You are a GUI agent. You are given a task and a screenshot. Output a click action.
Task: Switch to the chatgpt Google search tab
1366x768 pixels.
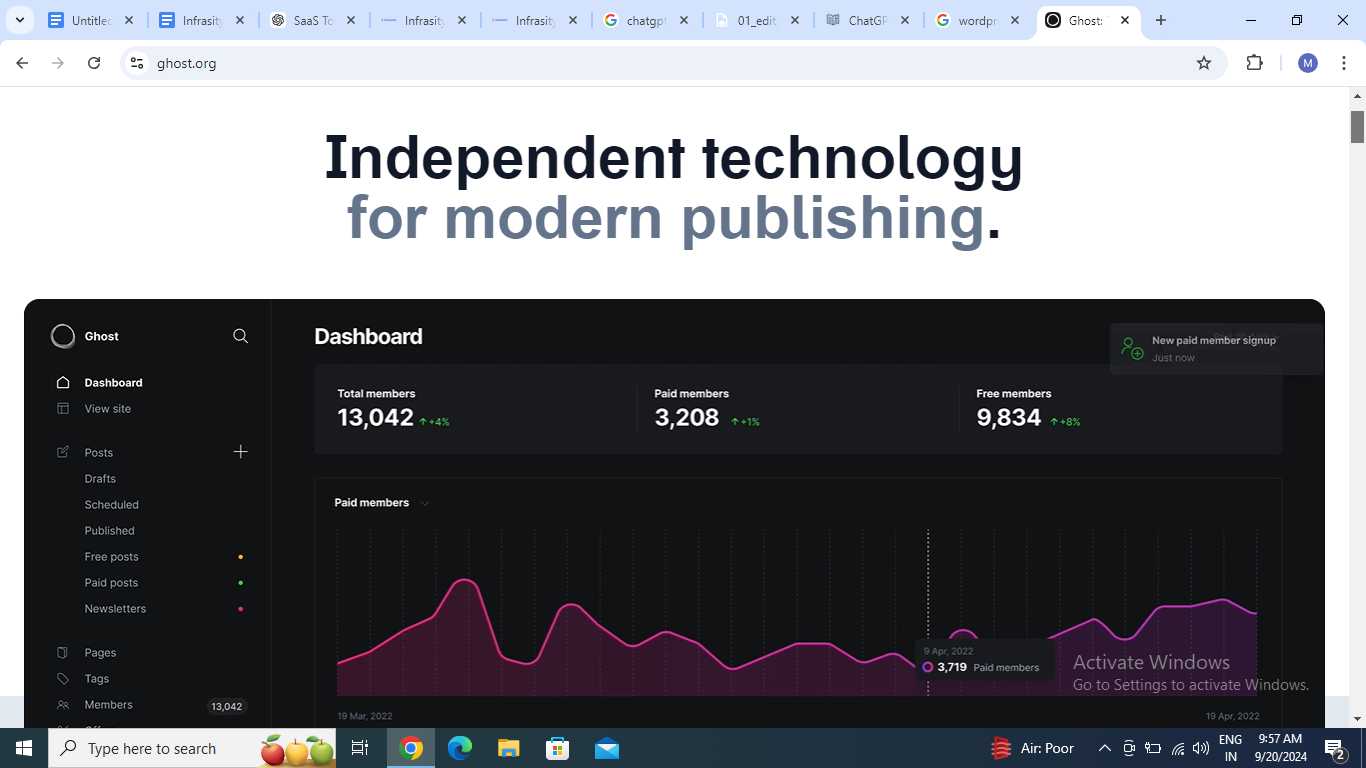click(646, 20)
